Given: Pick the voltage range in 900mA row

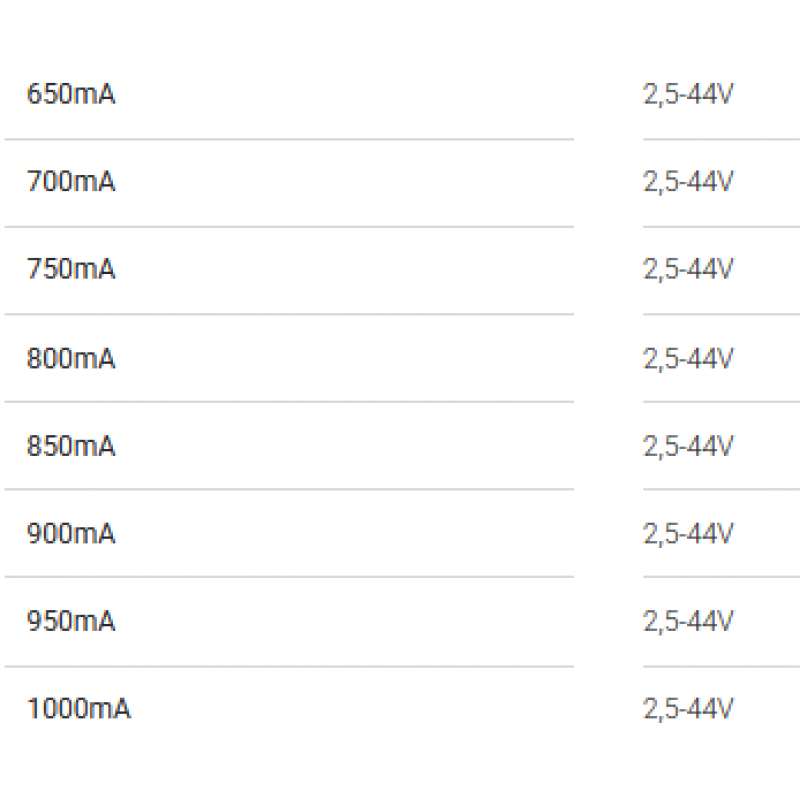Looking at the screenshot, I should coord(688,534).
